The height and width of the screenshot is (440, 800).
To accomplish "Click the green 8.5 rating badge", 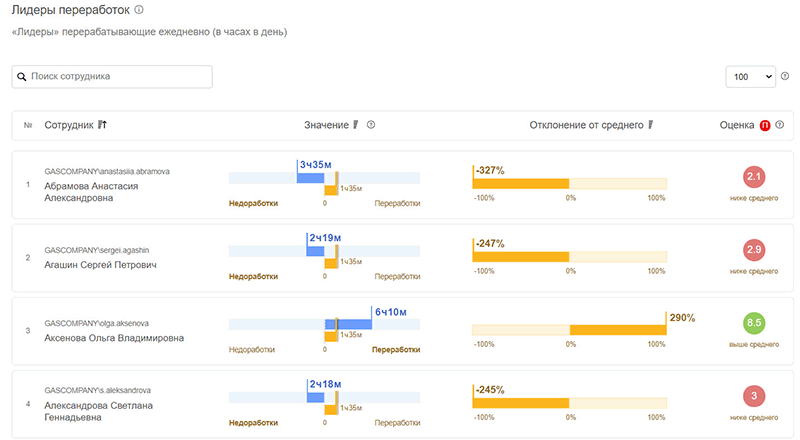I will 754,324.
